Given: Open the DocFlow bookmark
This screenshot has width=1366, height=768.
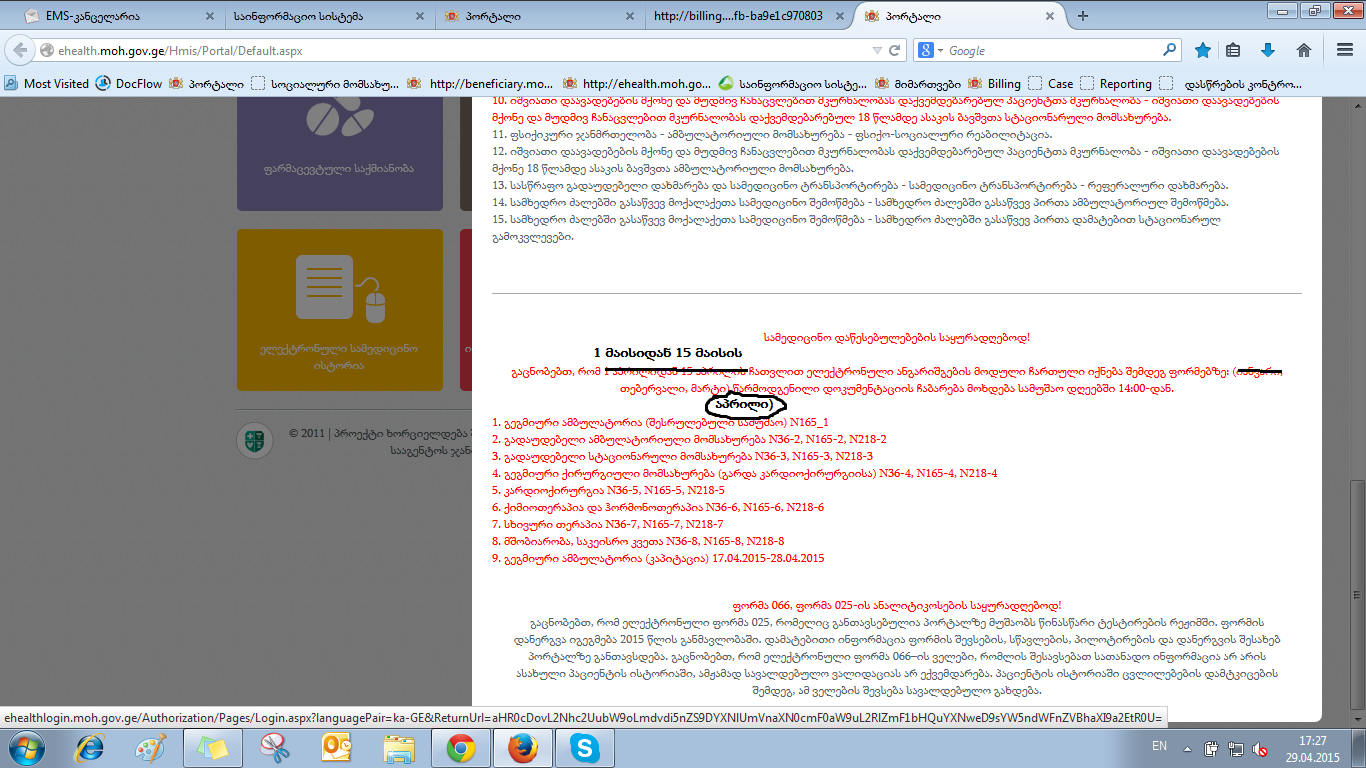Looking at the screenshot, I should tap(128, 84).
